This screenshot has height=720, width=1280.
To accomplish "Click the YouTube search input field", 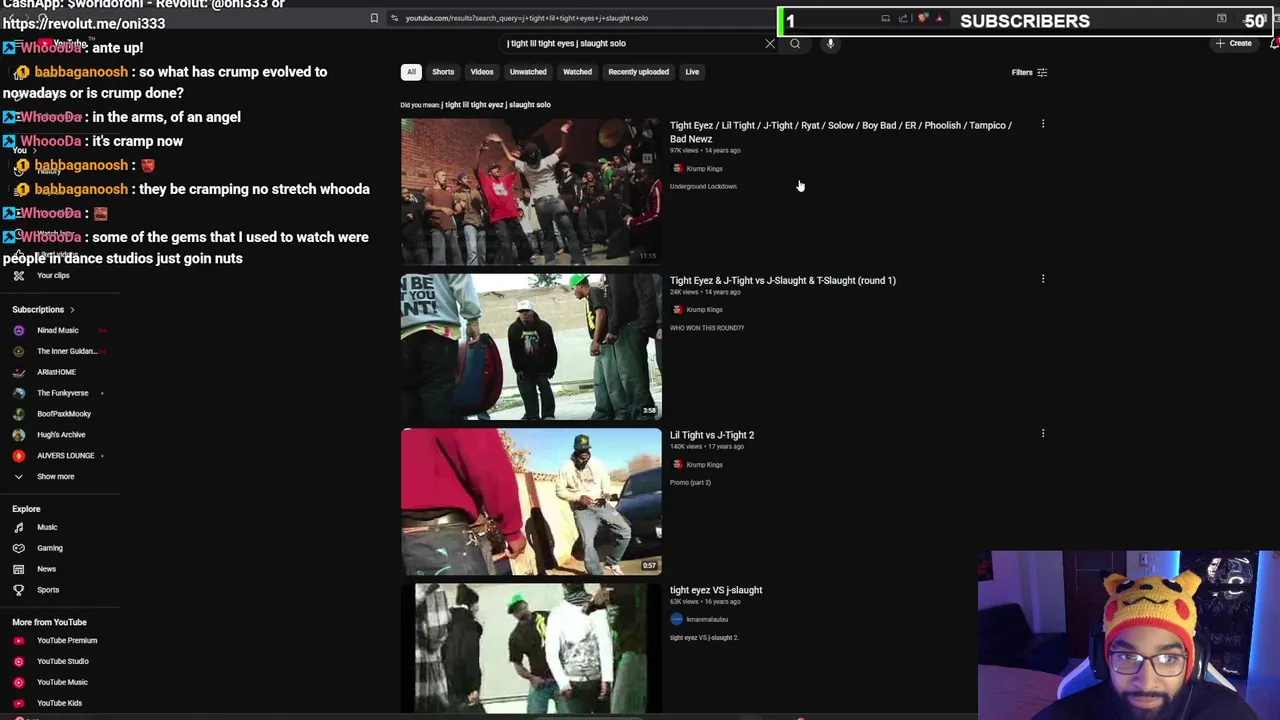I will pos(630,44).
